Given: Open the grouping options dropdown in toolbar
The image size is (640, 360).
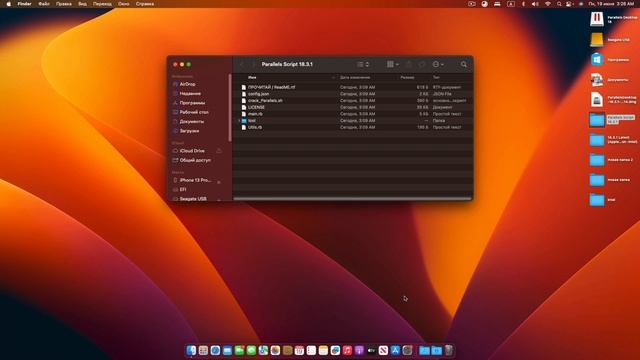Looking at the screenshot, I should point(393,64).
